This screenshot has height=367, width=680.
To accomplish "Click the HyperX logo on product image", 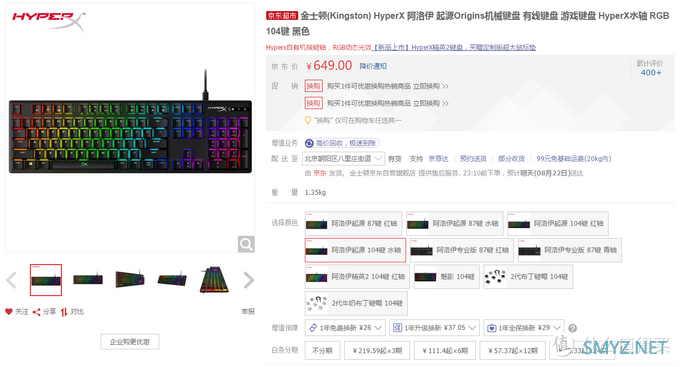I will coord(48,20).
